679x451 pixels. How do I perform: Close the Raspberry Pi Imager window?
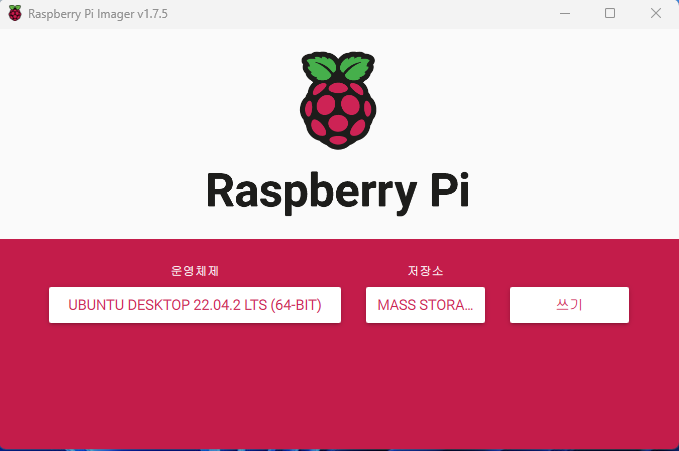656,13
